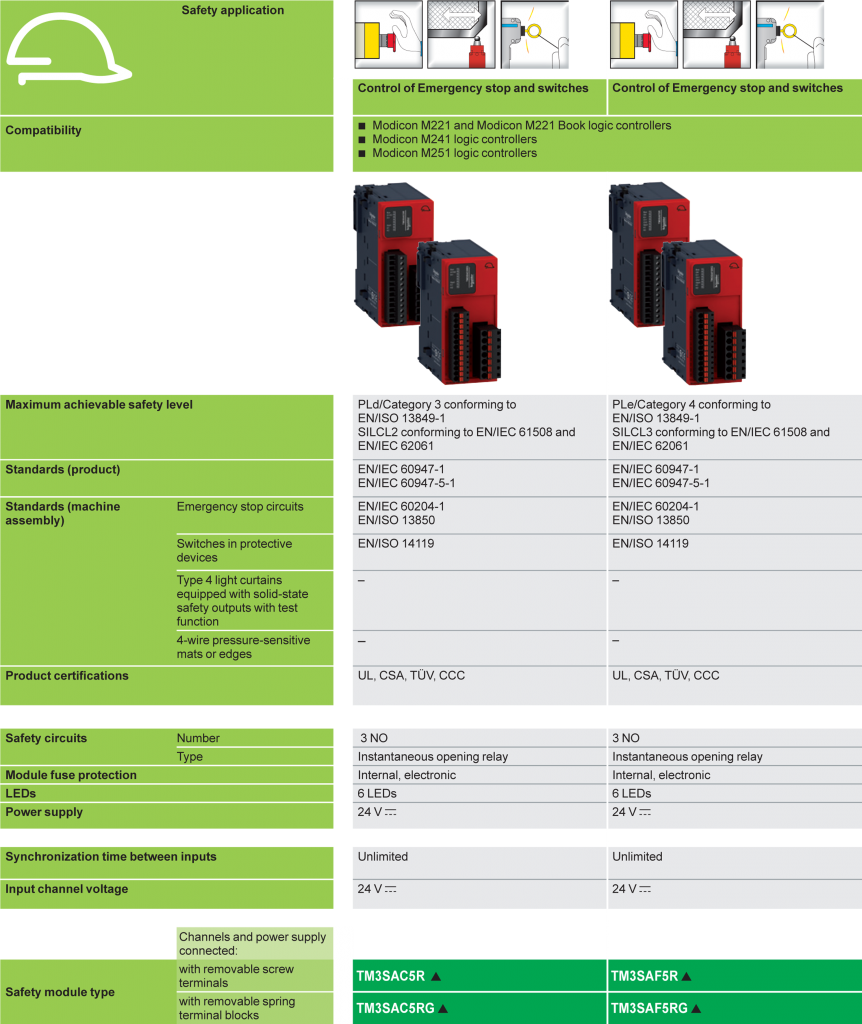The height and width of the screenshot is (1024, 862).
Task: Click the rope pull switch pictogram in left column
Action: [x=535, y=34]
